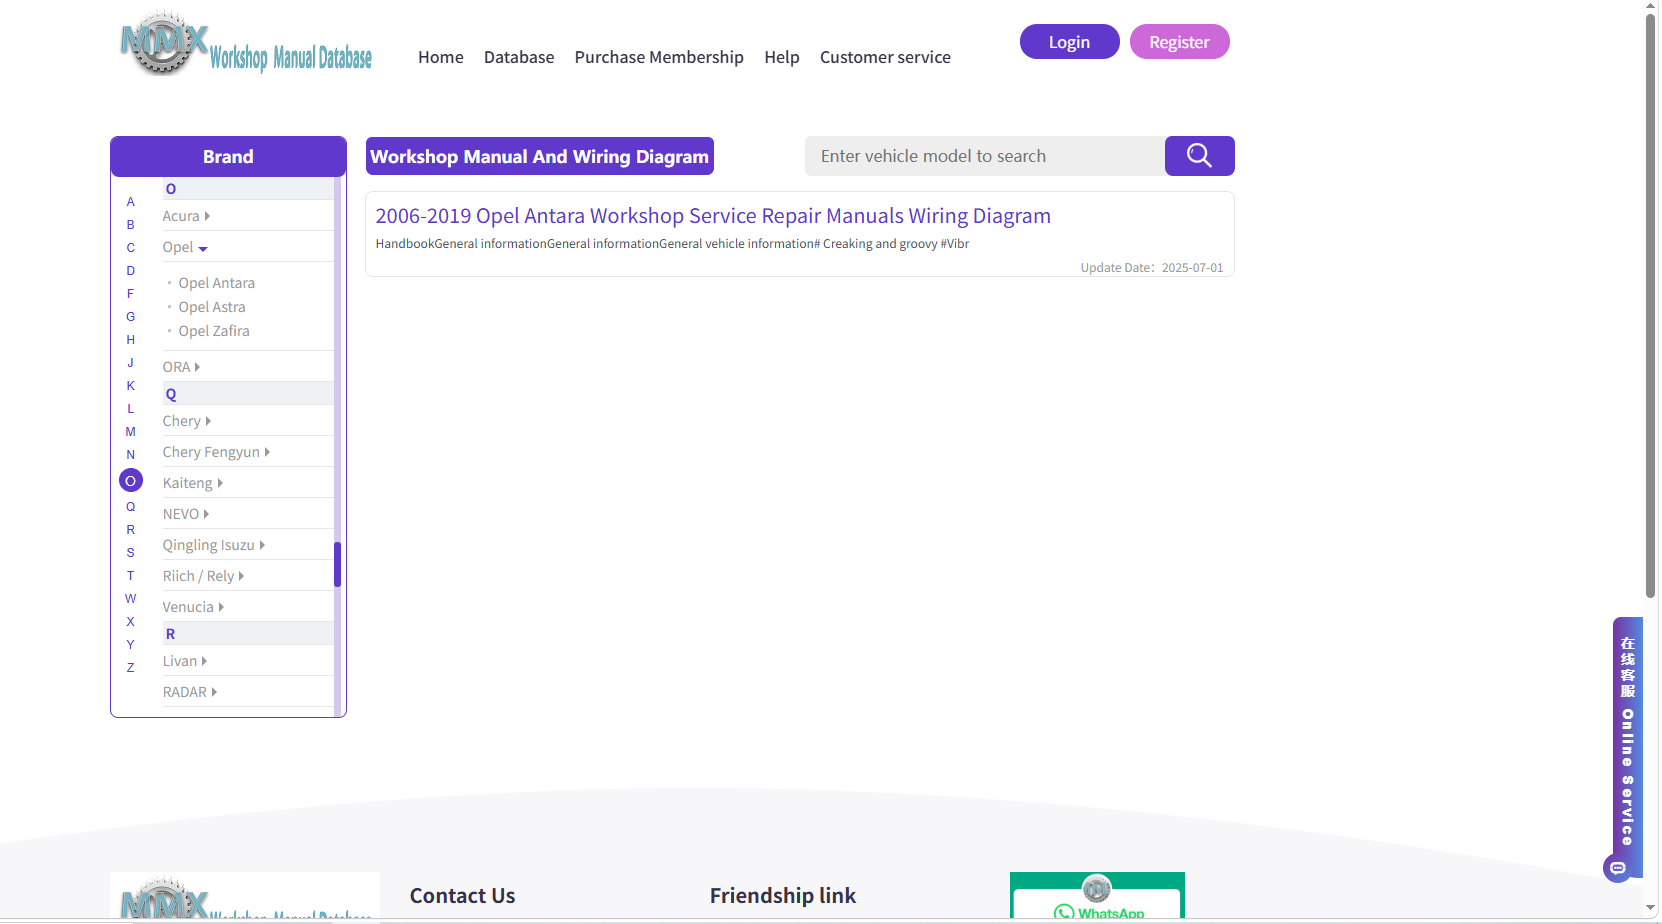Collapse the Opel brand list

click(185, 247)
